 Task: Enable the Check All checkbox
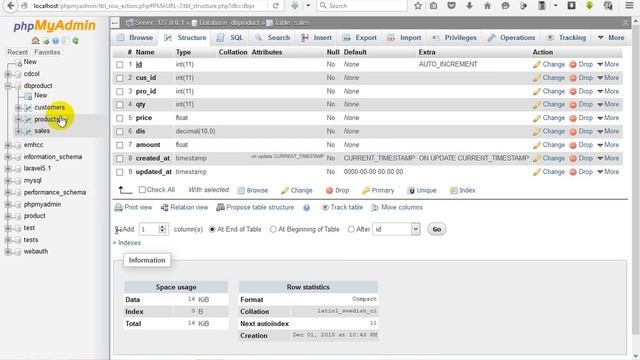(142, 190)
